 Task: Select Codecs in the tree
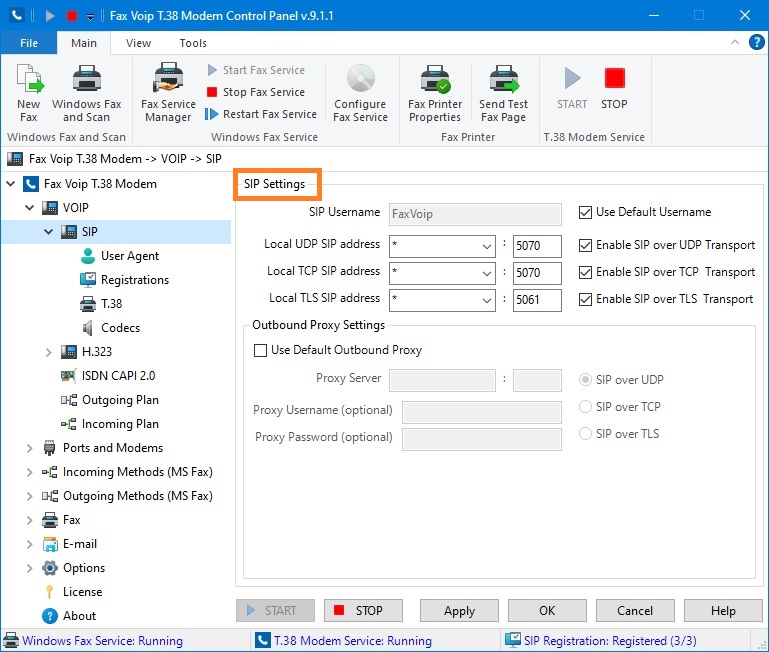111,328
